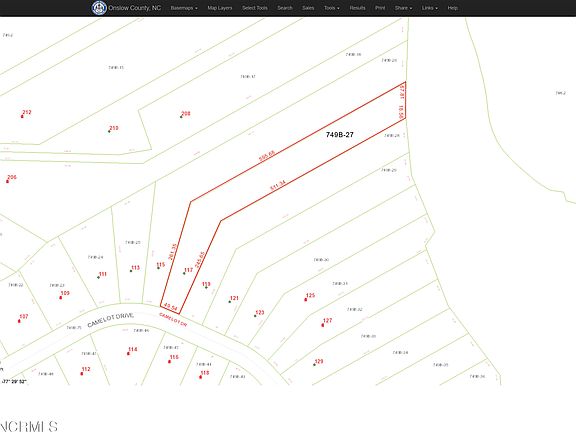Image resolution: width=576 pixels, height=432 pixels.
Task: Expand the Share dropdown
Action: 403,8
